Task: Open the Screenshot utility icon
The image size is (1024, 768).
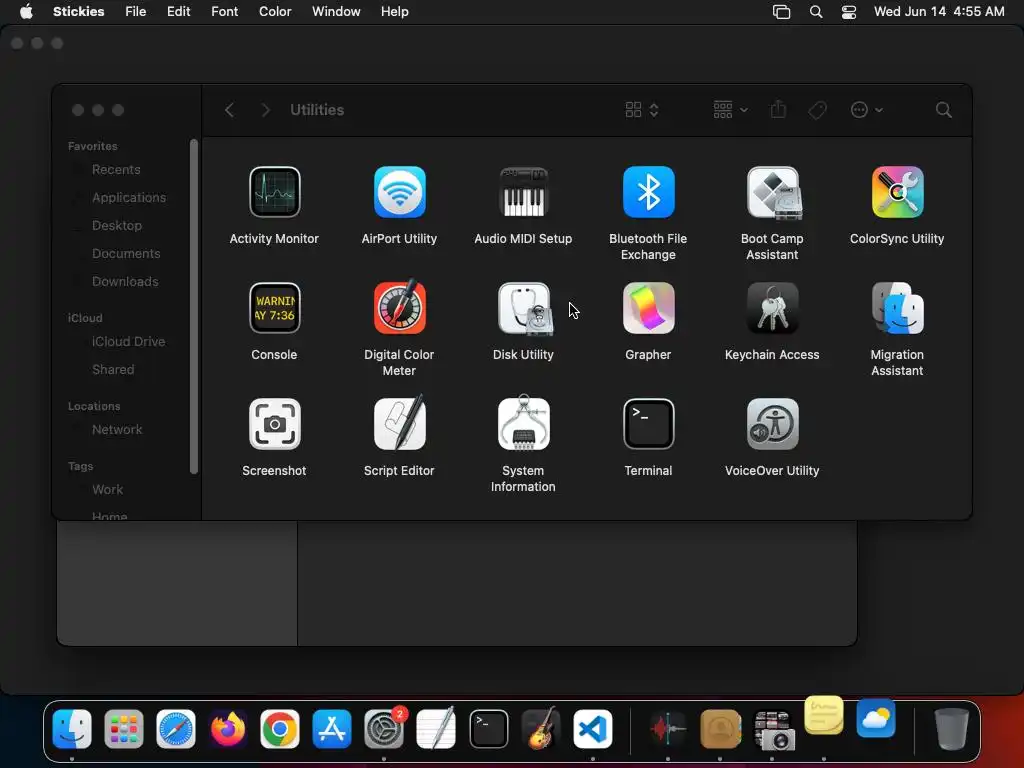Action: 274,424
